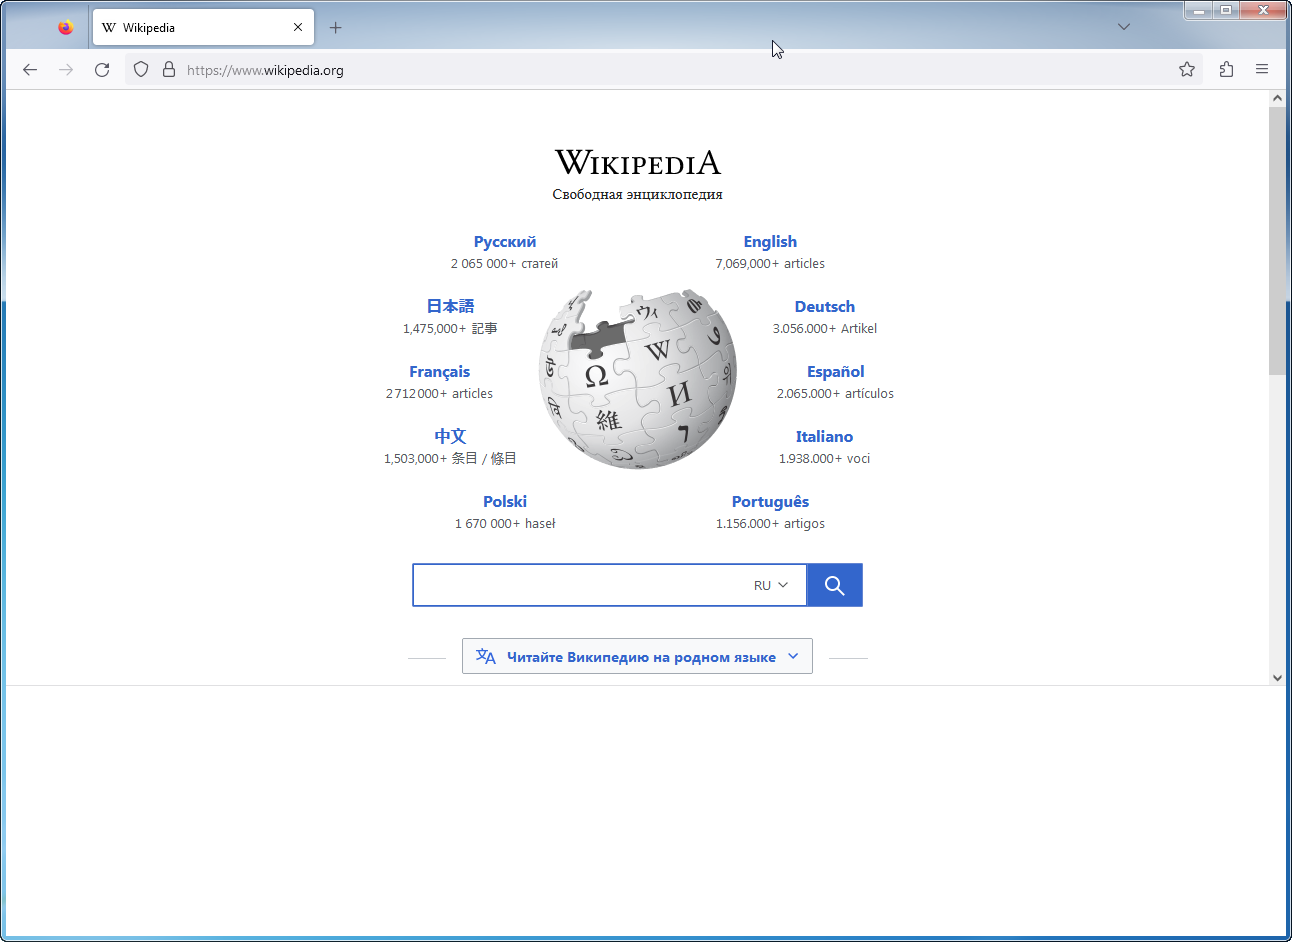1292x942 pixels.
Task: Open the tracking protection shield icon
Action: point(141,70)
